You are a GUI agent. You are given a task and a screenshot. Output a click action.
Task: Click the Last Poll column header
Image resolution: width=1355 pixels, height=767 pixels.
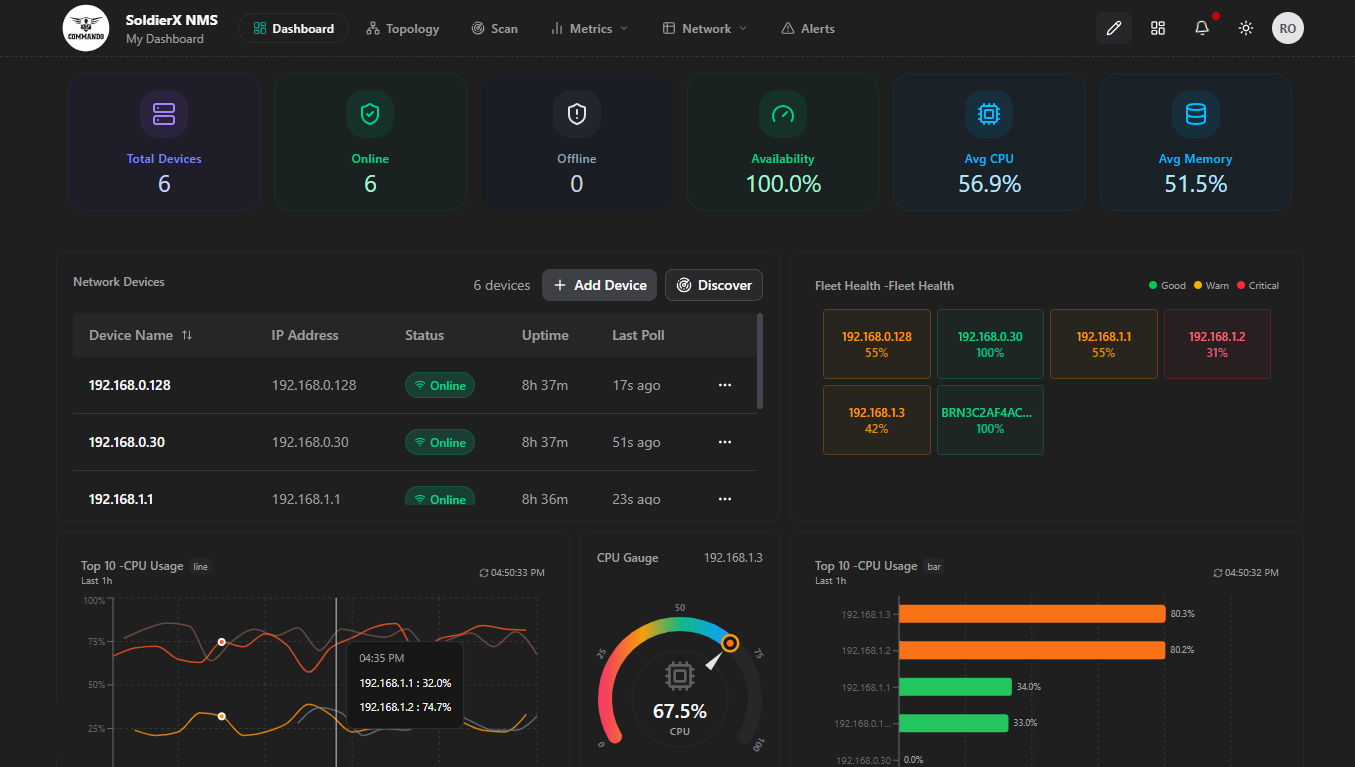638,335
